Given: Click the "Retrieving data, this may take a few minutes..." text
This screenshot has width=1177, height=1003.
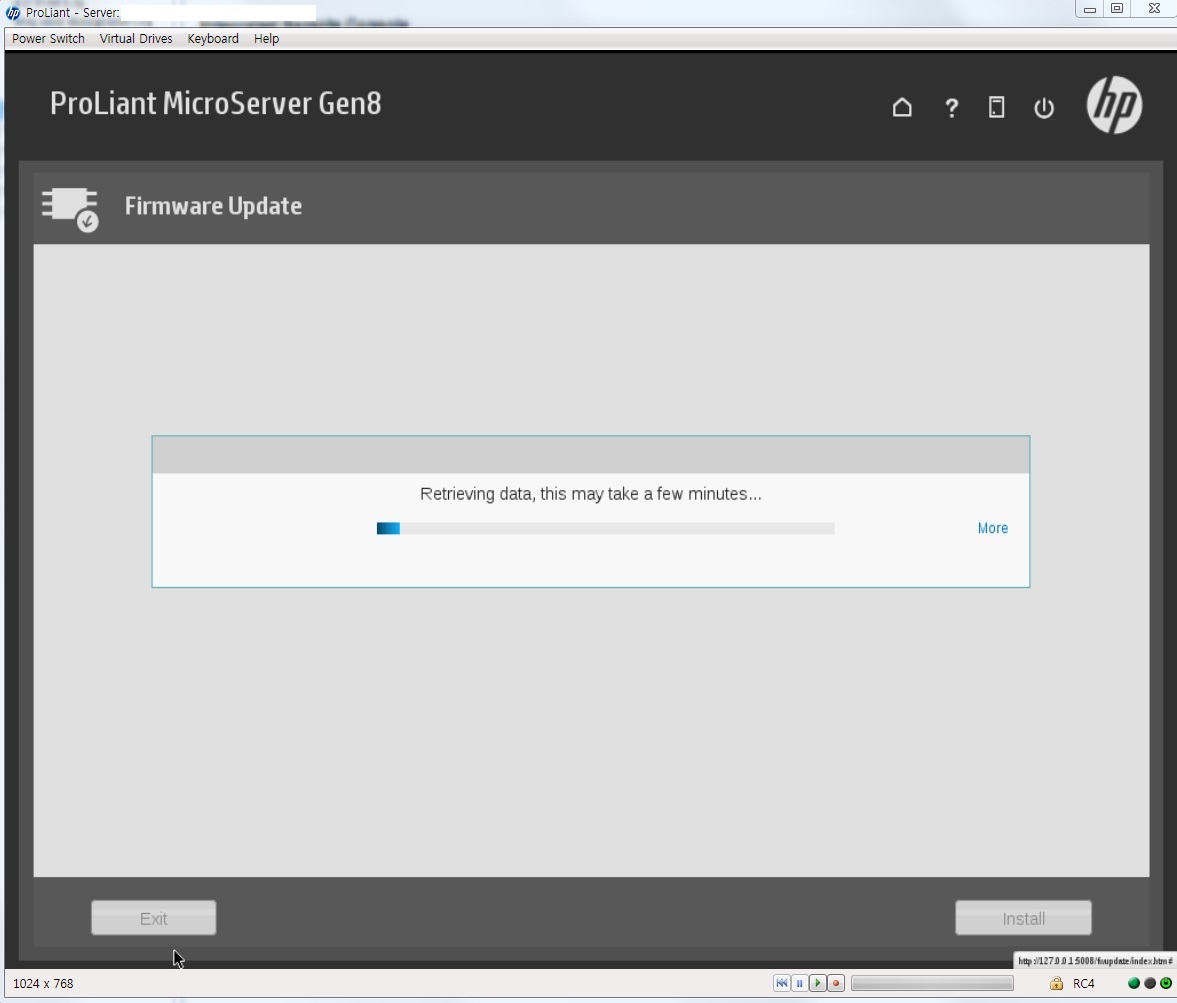Looking at the screenshot, I should 591,494.
